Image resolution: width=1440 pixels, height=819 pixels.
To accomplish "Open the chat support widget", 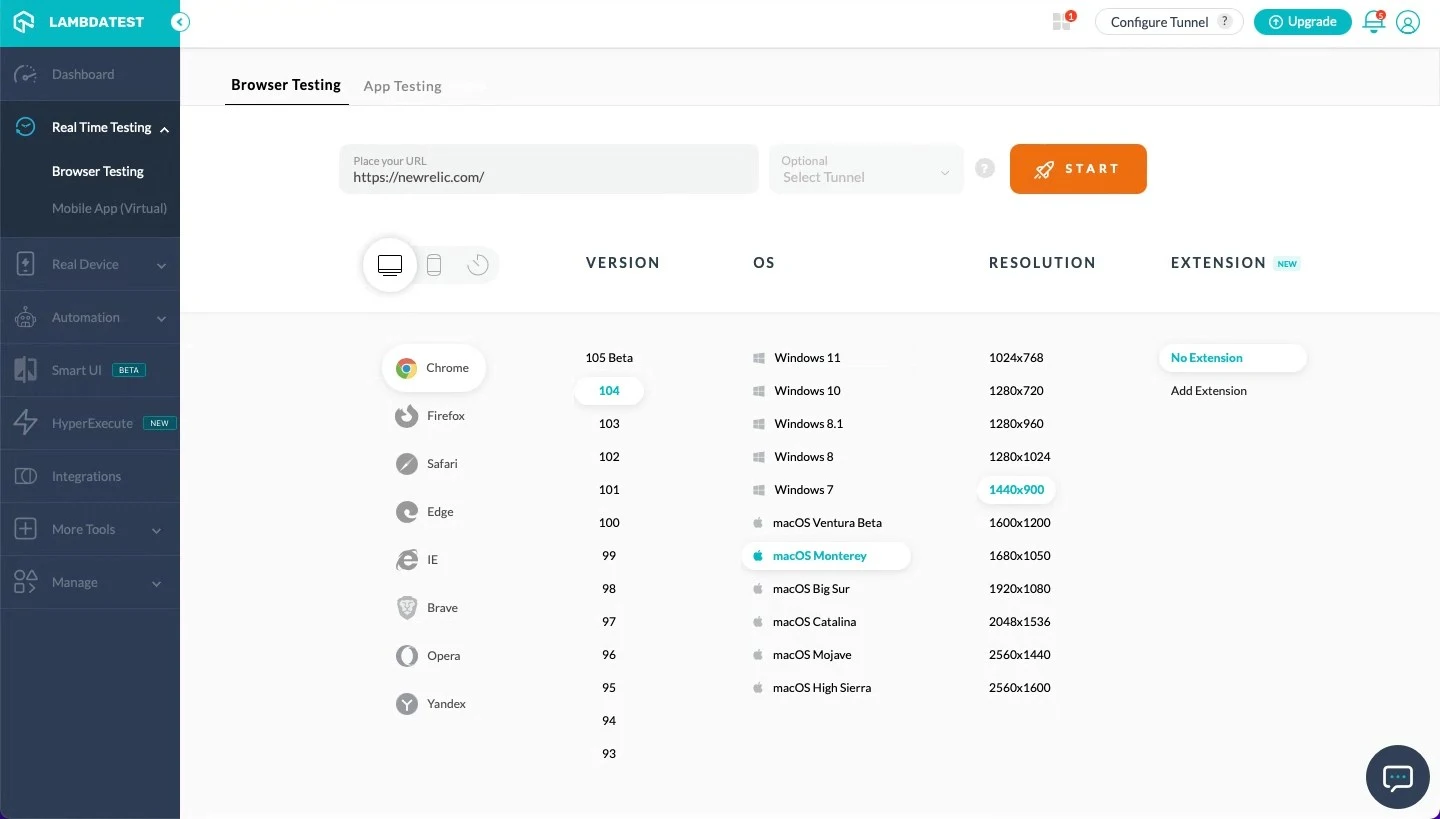I will (x=1397, y=777).
